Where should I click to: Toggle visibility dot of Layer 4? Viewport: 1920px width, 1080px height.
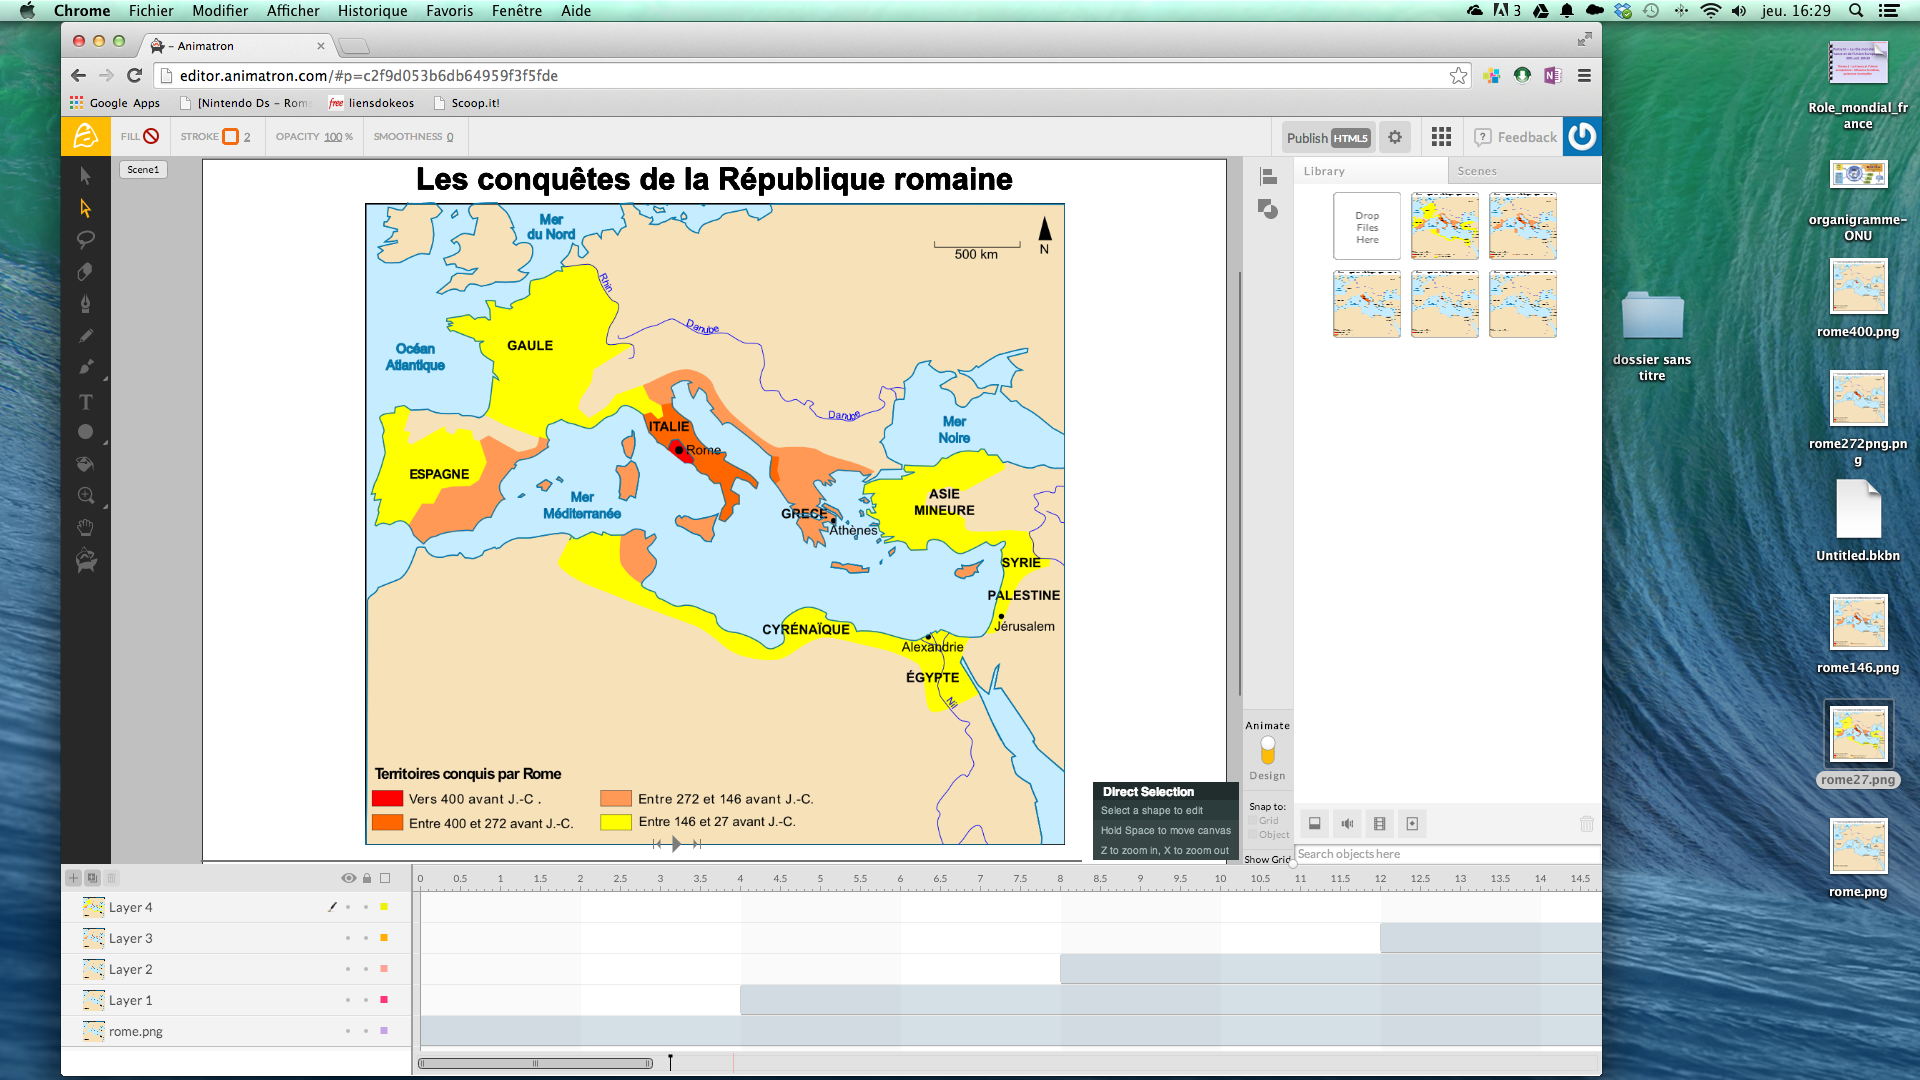[348, 907]
